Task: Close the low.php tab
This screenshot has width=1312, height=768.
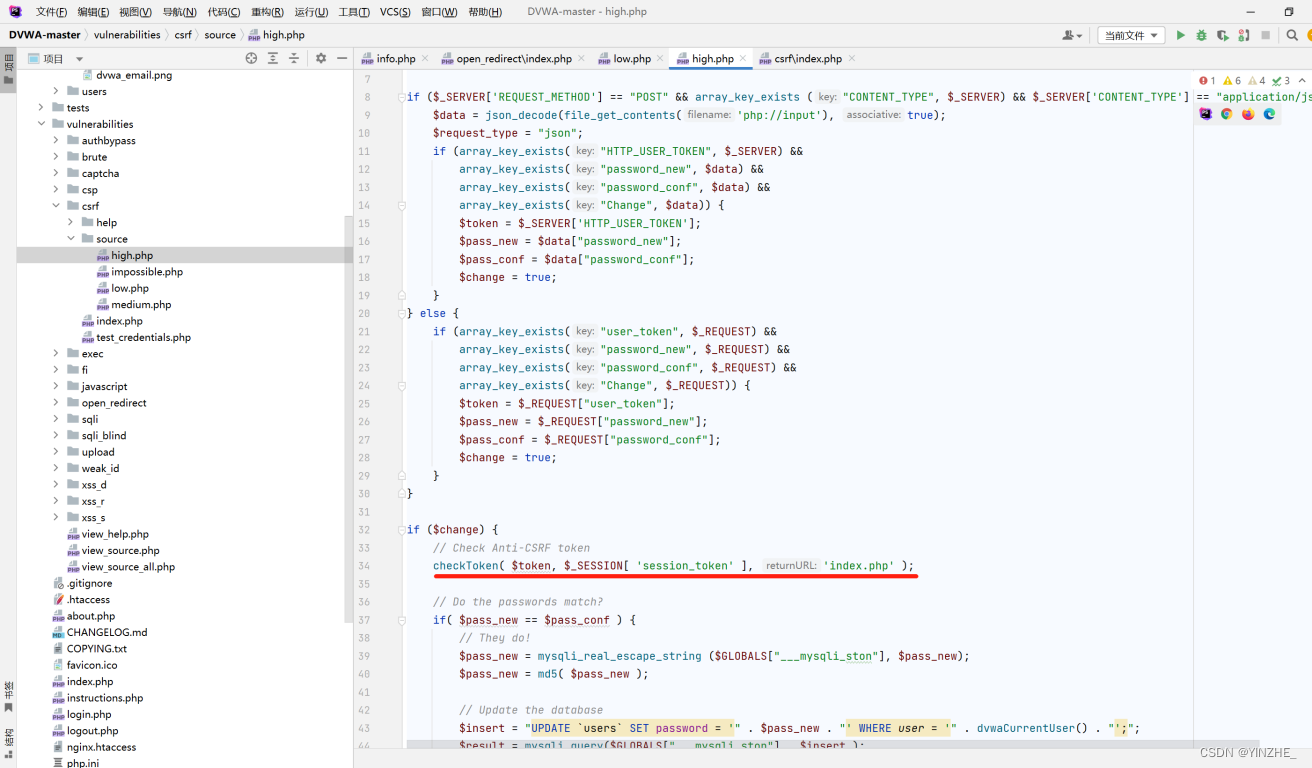Action: [x=660, y=58]
